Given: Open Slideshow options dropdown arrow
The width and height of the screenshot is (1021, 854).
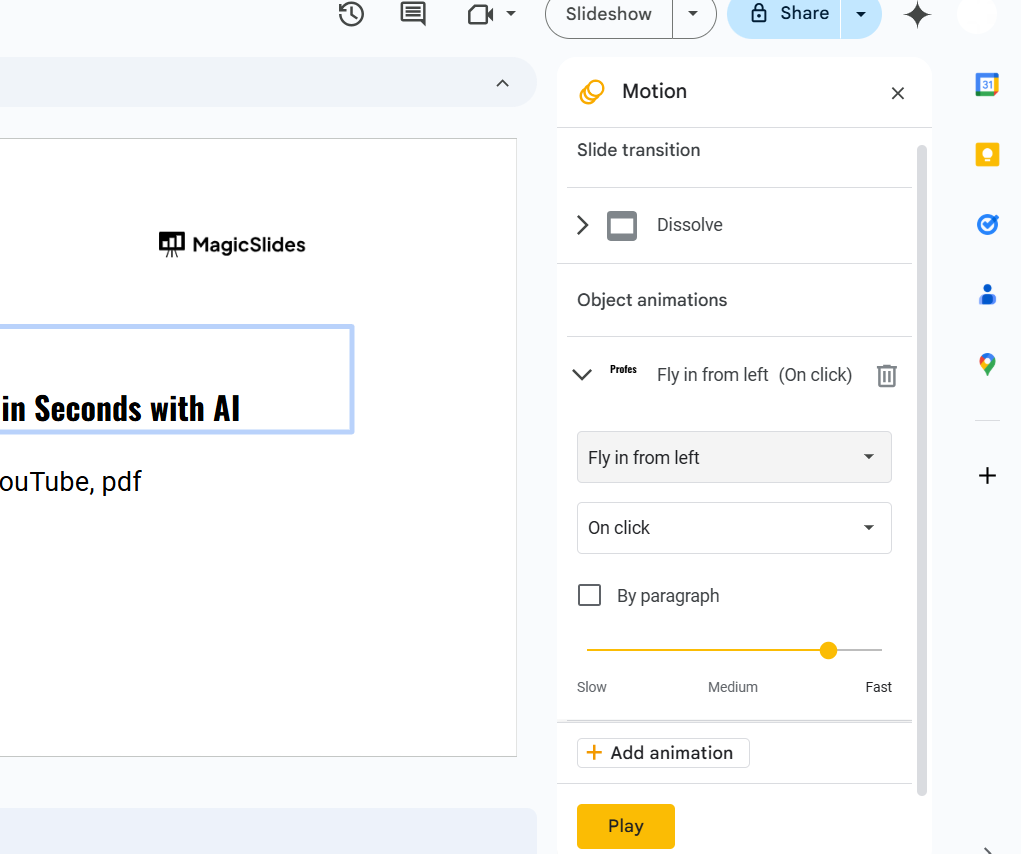Looking at the screenshot, I should pos(693,14).
